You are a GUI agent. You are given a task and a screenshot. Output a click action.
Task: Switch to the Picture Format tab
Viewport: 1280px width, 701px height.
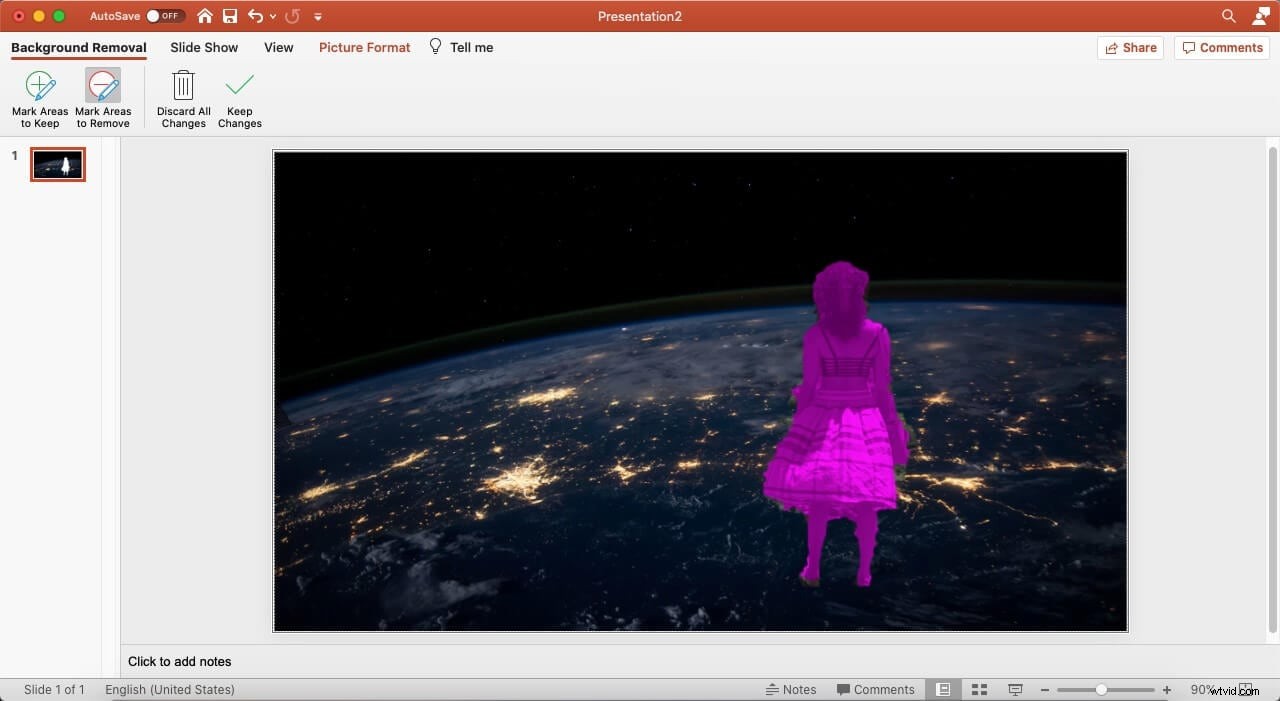(x=364, y=47)
